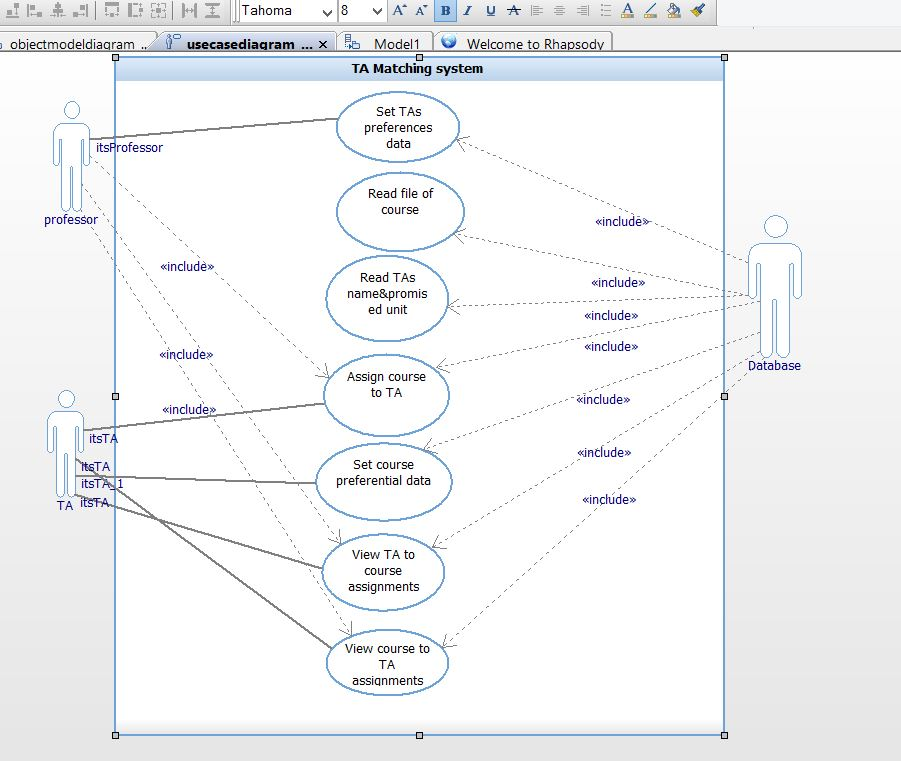Click the bulleted list icon
Screen dimensions: 901x761
point(605,11)
